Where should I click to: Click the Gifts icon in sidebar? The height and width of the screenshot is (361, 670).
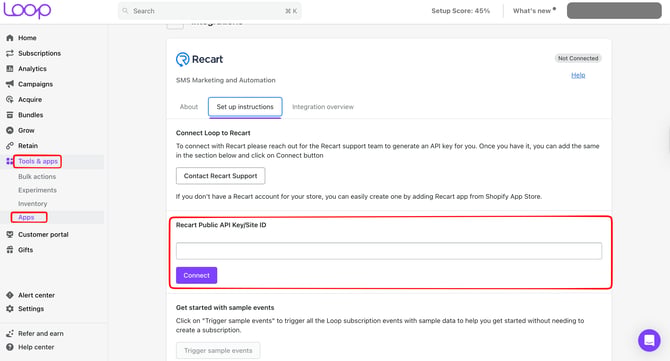tap(10, 250)
